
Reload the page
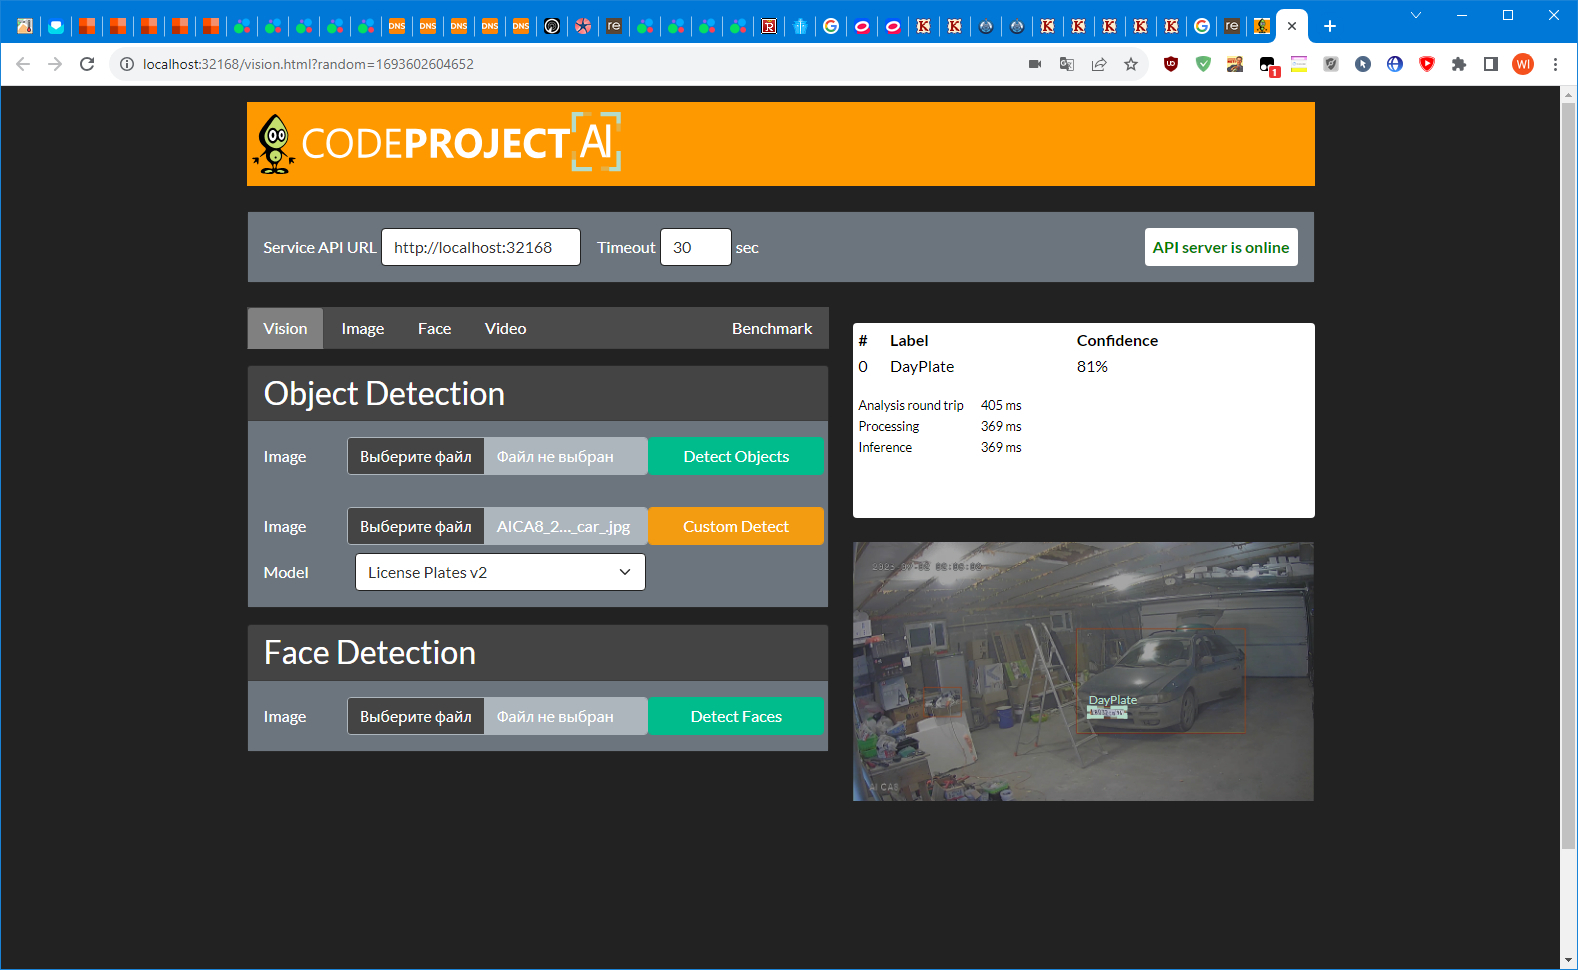coord(87,64)
